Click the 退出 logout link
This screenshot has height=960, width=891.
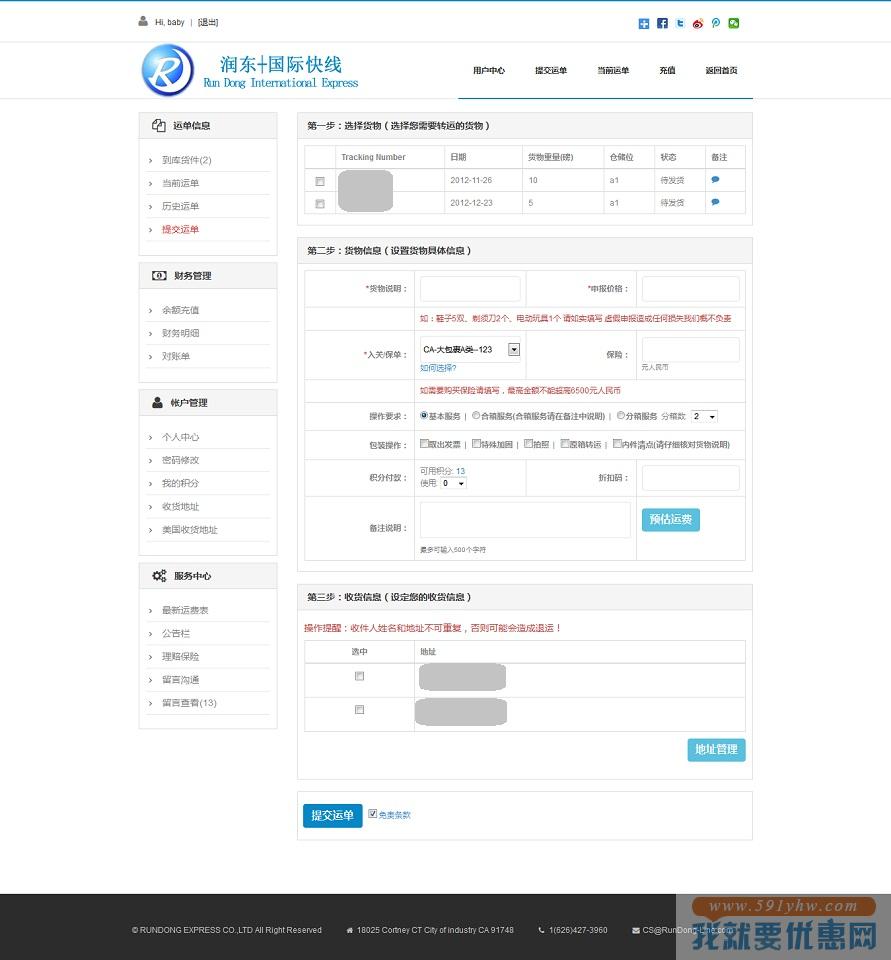click(x=208, y=22)
